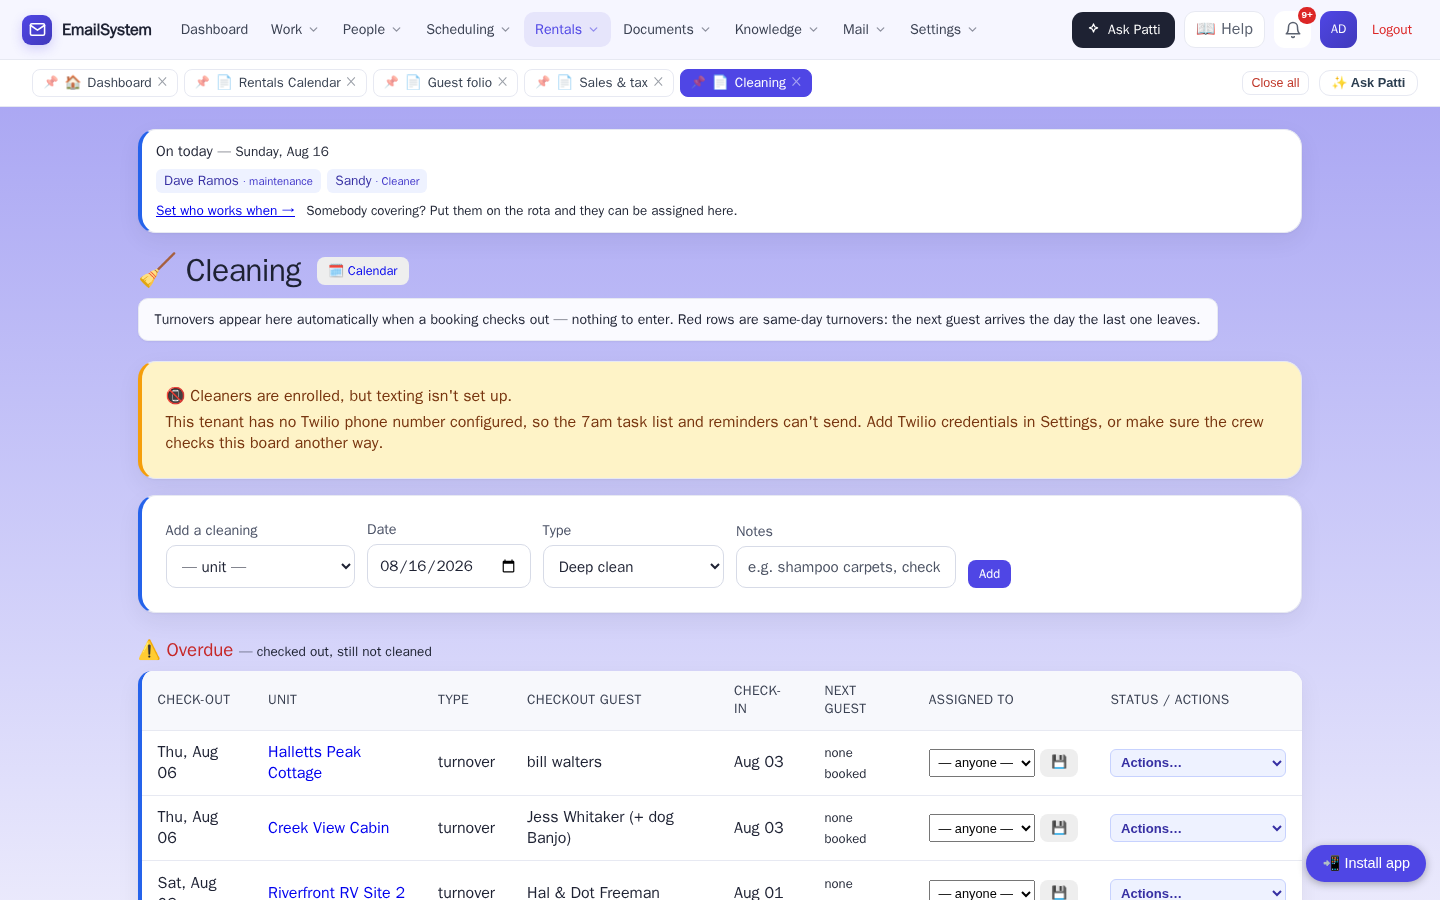Click the Add cleaning button

coord(989,574)
